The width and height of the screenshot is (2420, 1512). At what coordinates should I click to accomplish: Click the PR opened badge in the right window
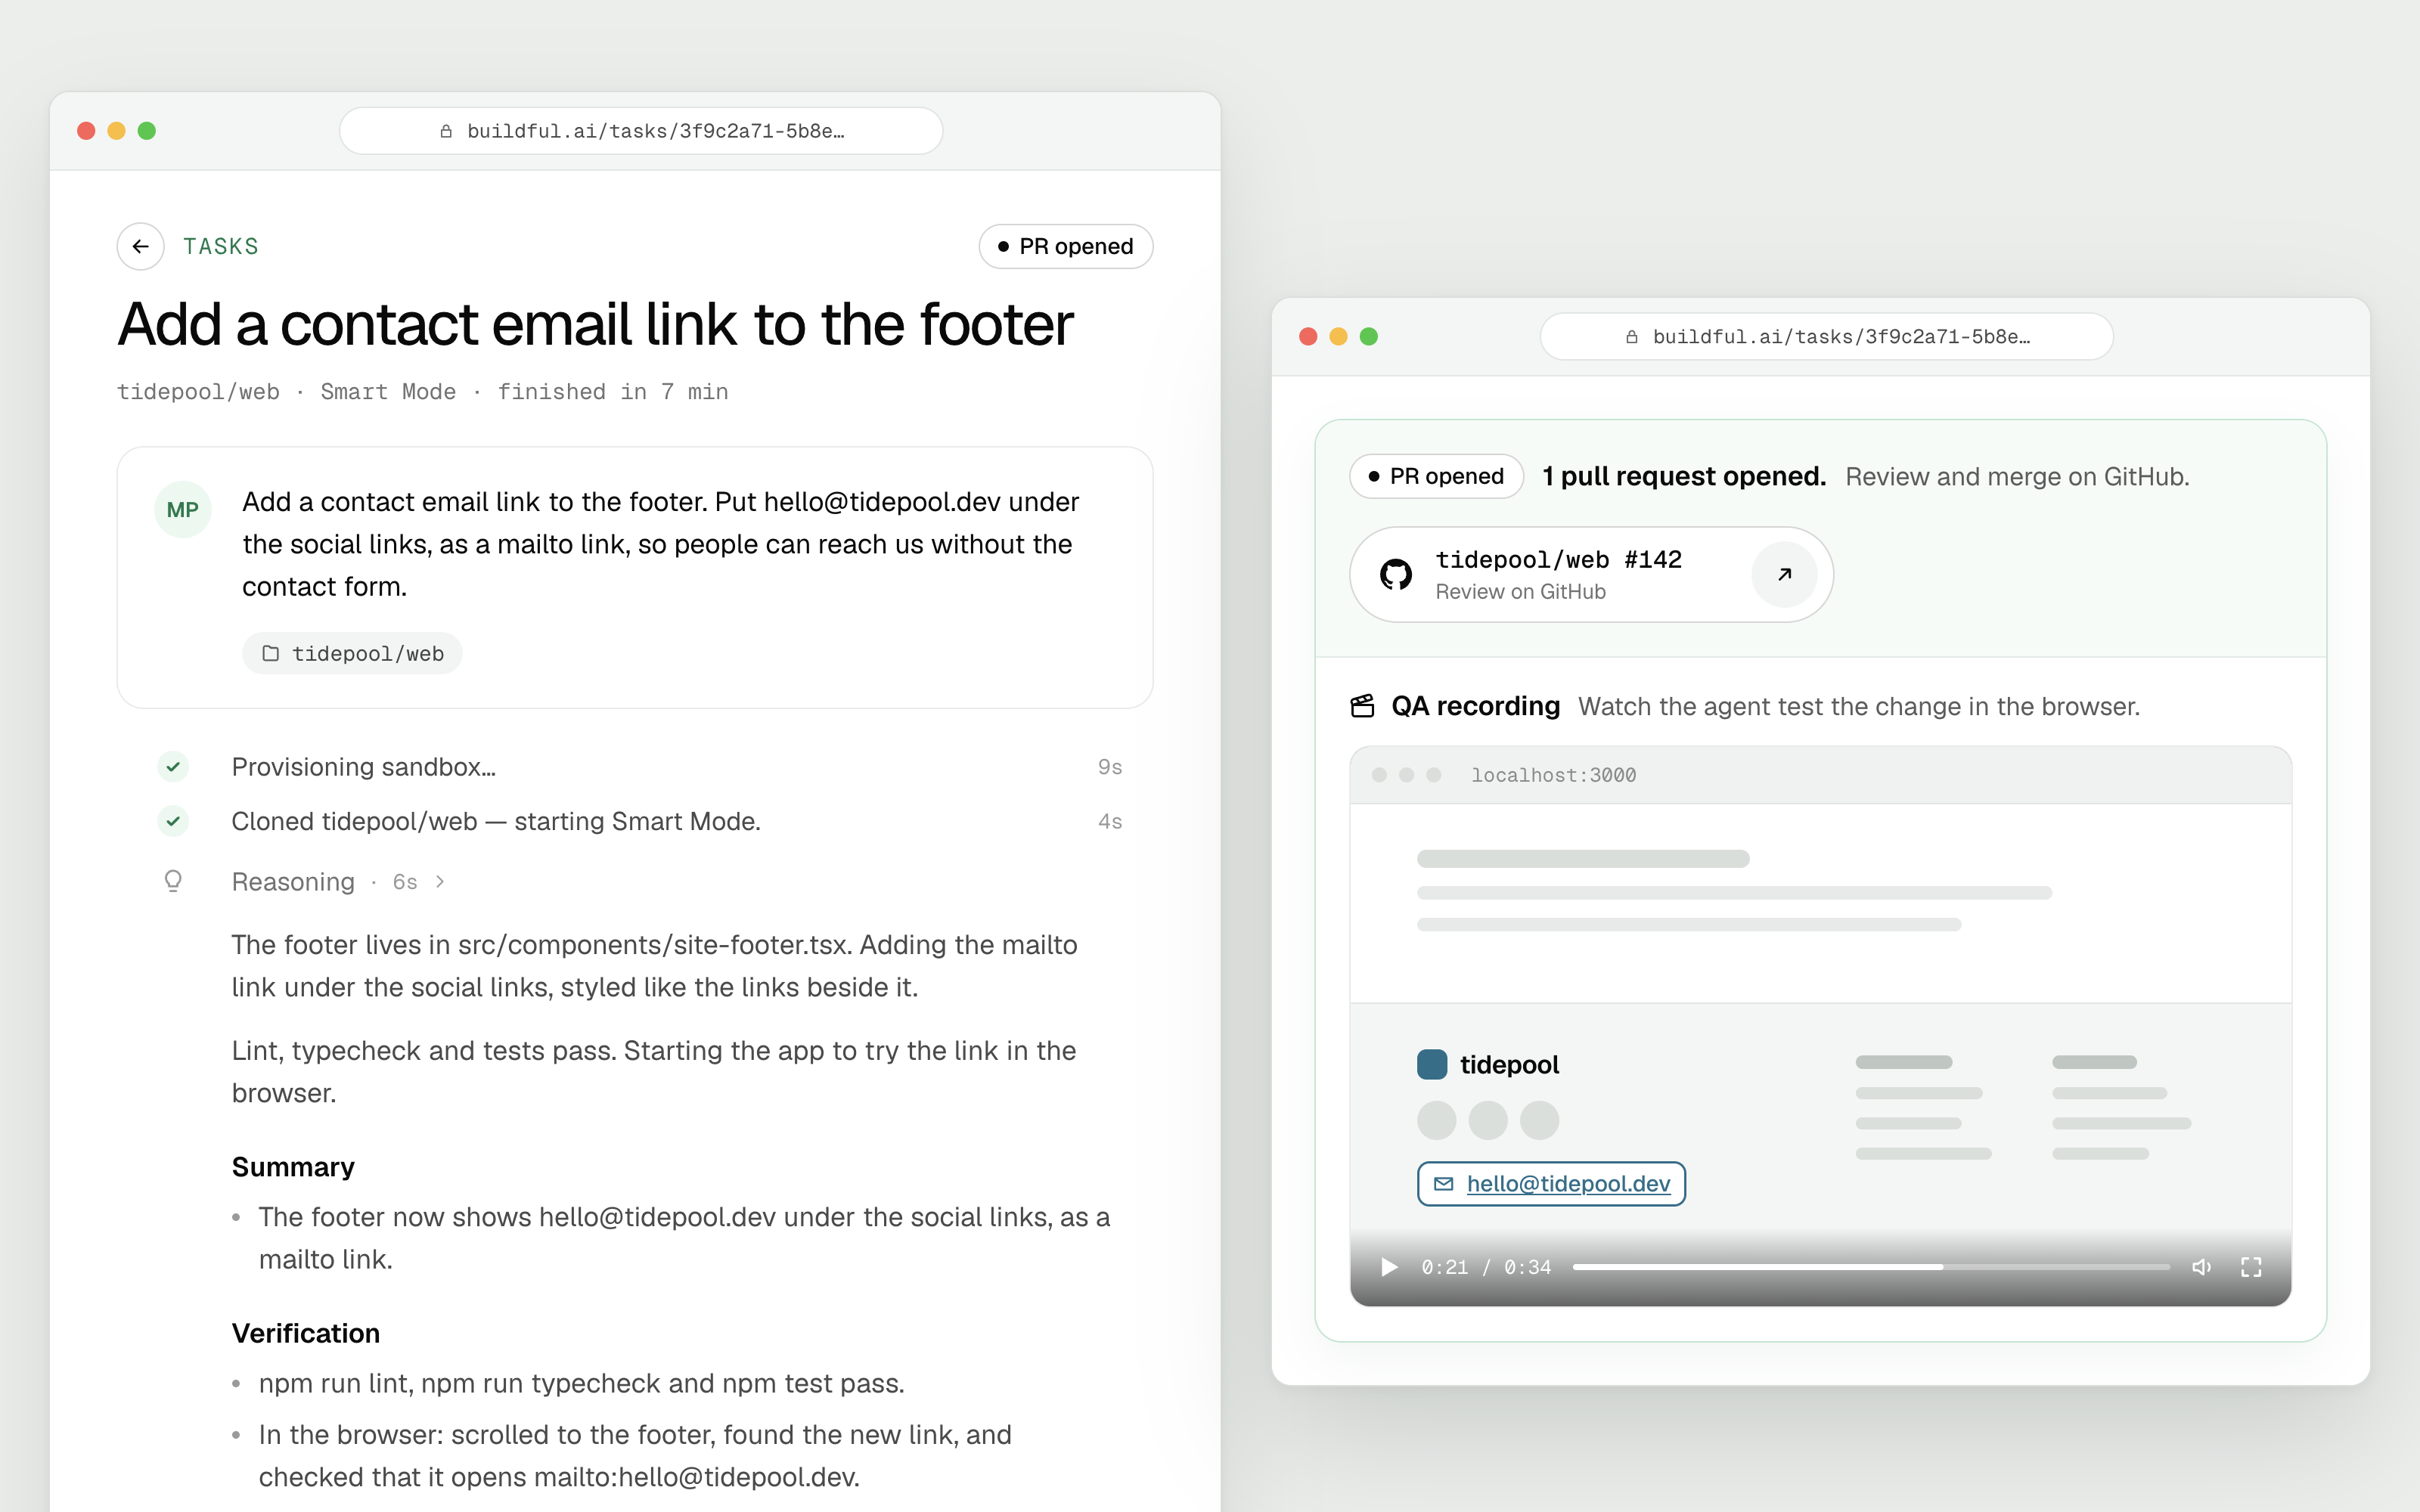1436,476
